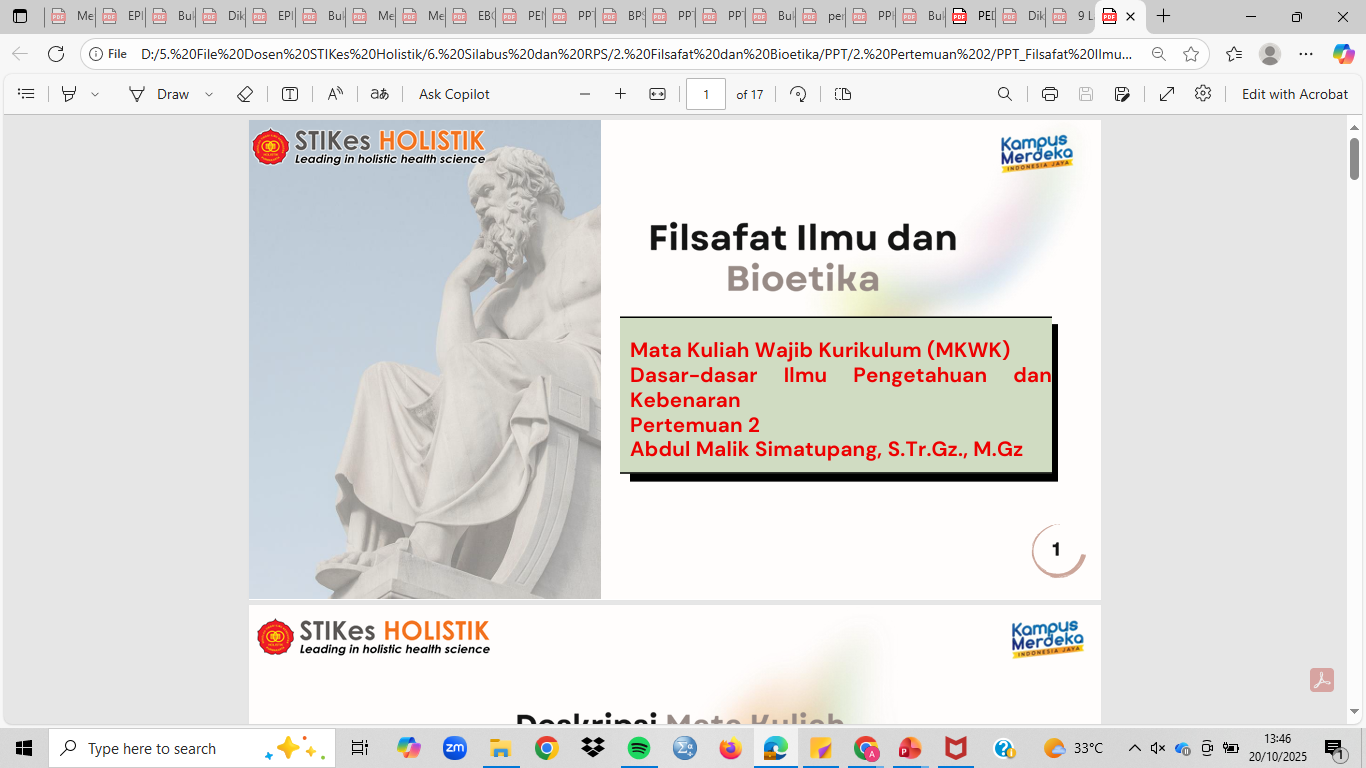Rotate the PDF page

click(x=798, y=94)
